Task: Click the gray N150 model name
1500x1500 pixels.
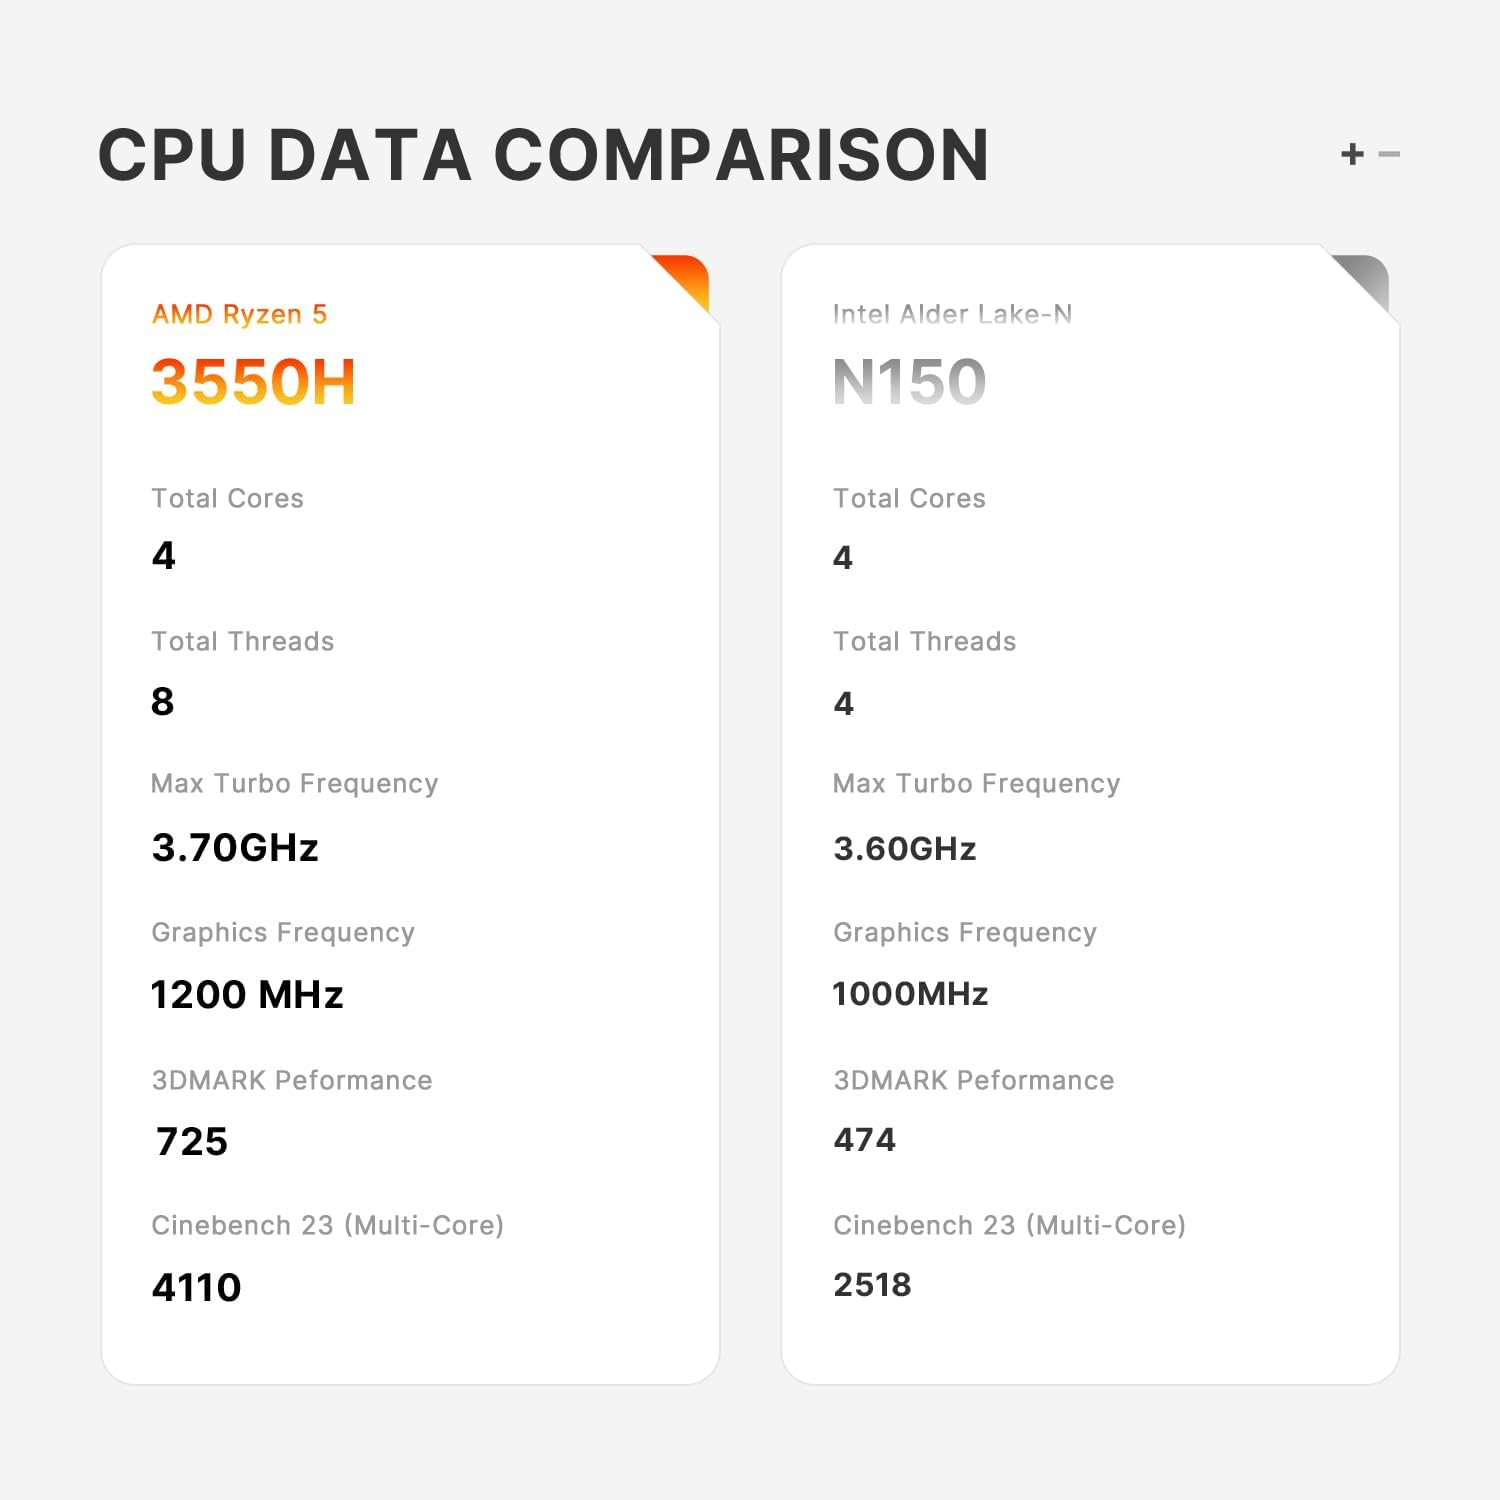Action: tap(909, 381)
